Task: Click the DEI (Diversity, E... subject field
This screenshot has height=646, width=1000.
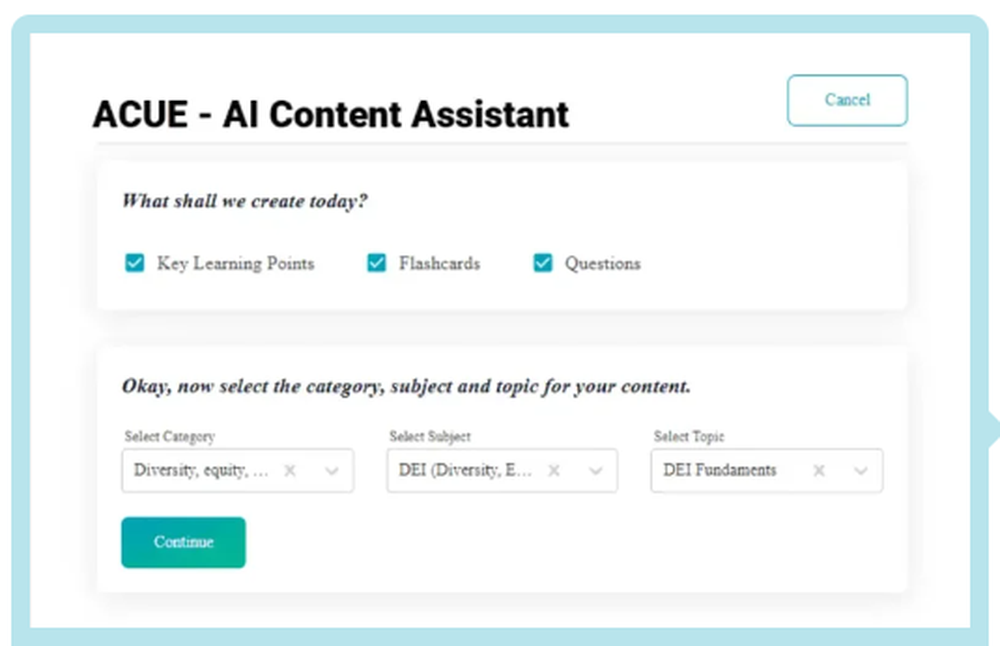Action: [x=502, y=471]
